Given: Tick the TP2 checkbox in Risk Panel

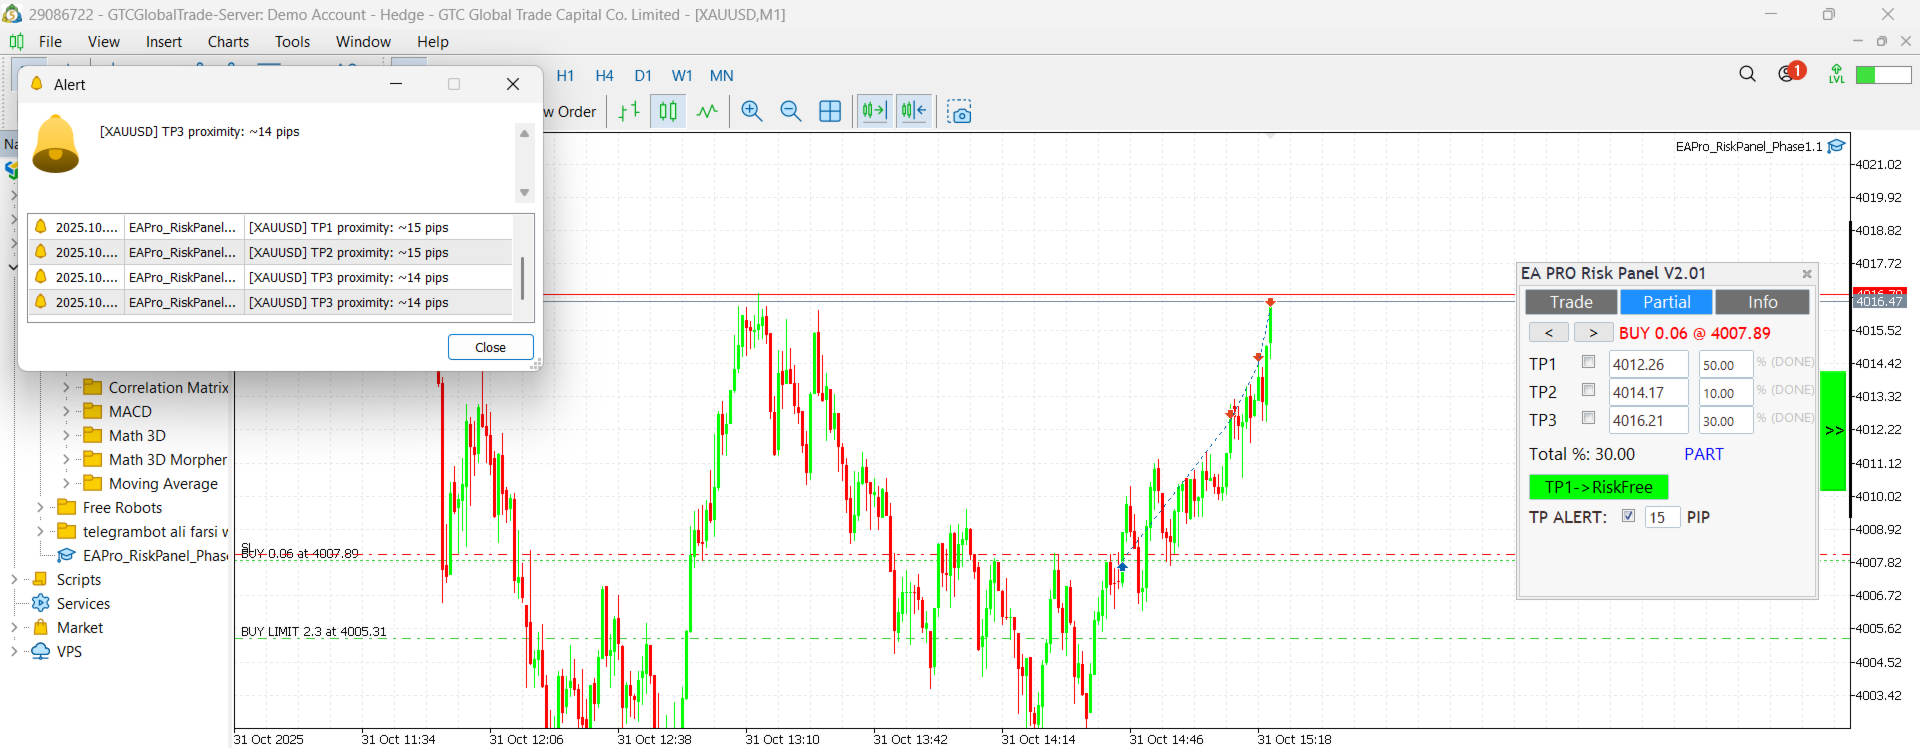Looking at the screenshot, I should (x=1588, y=390).
